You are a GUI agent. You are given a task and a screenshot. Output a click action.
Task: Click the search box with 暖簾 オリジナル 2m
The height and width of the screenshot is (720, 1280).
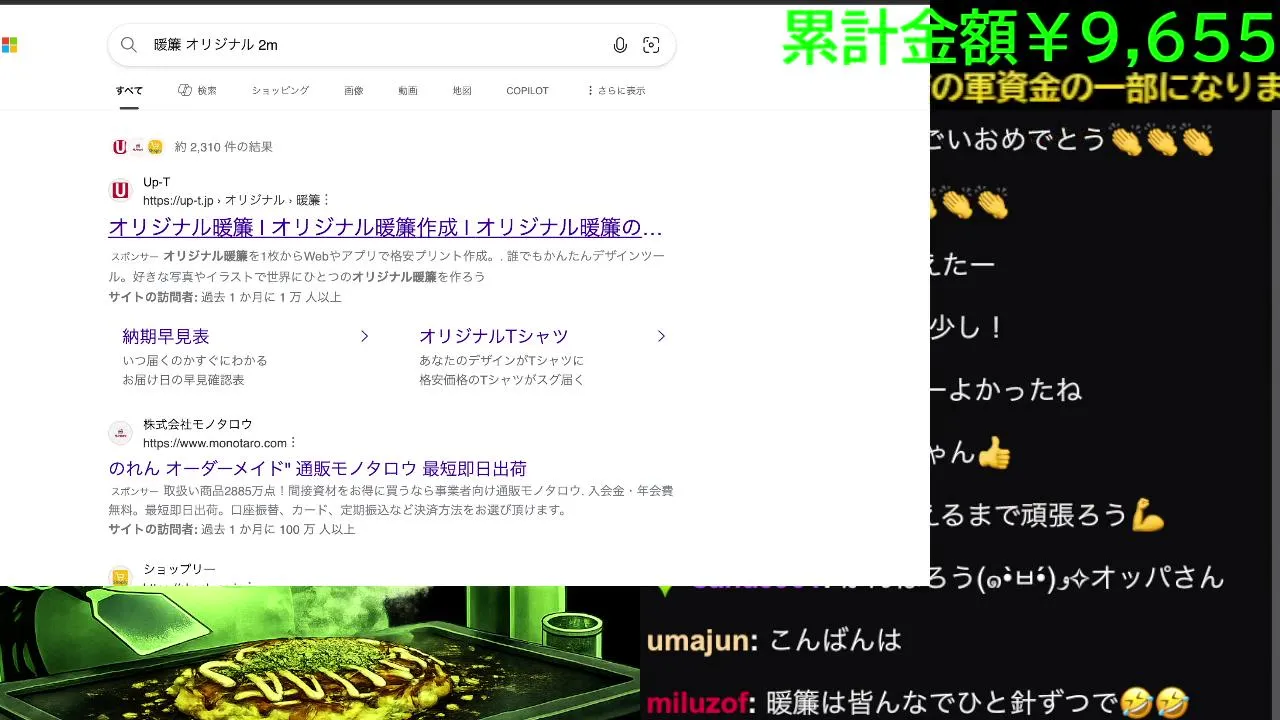coord(391,45)
